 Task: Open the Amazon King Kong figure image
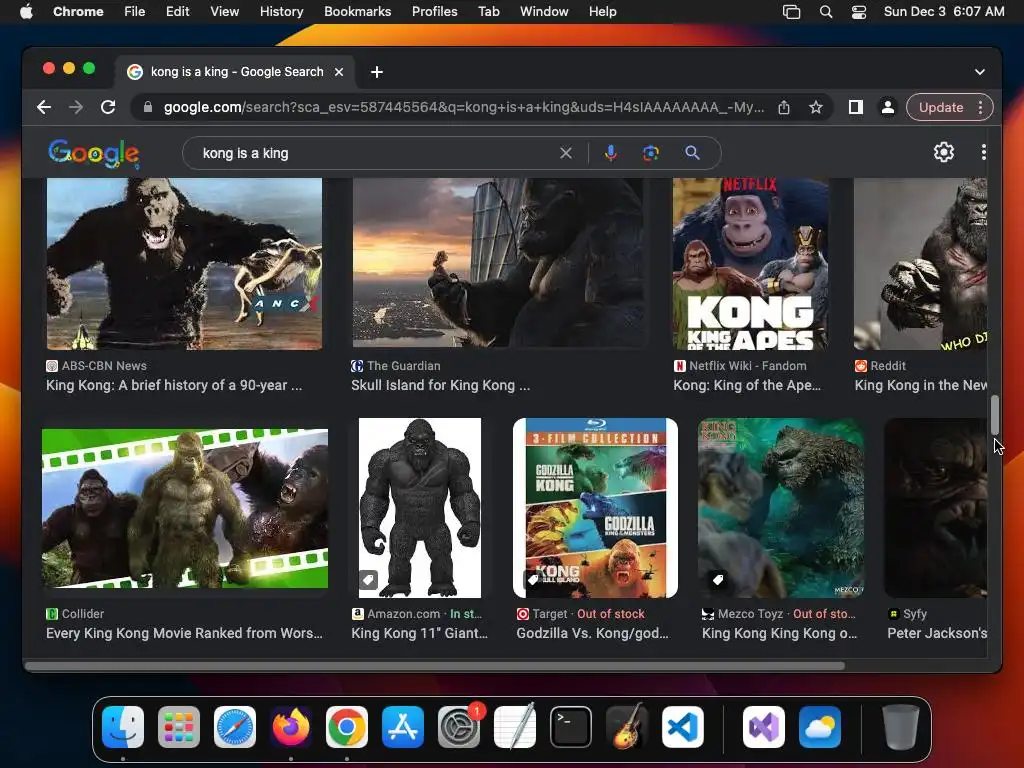point(420,507)
